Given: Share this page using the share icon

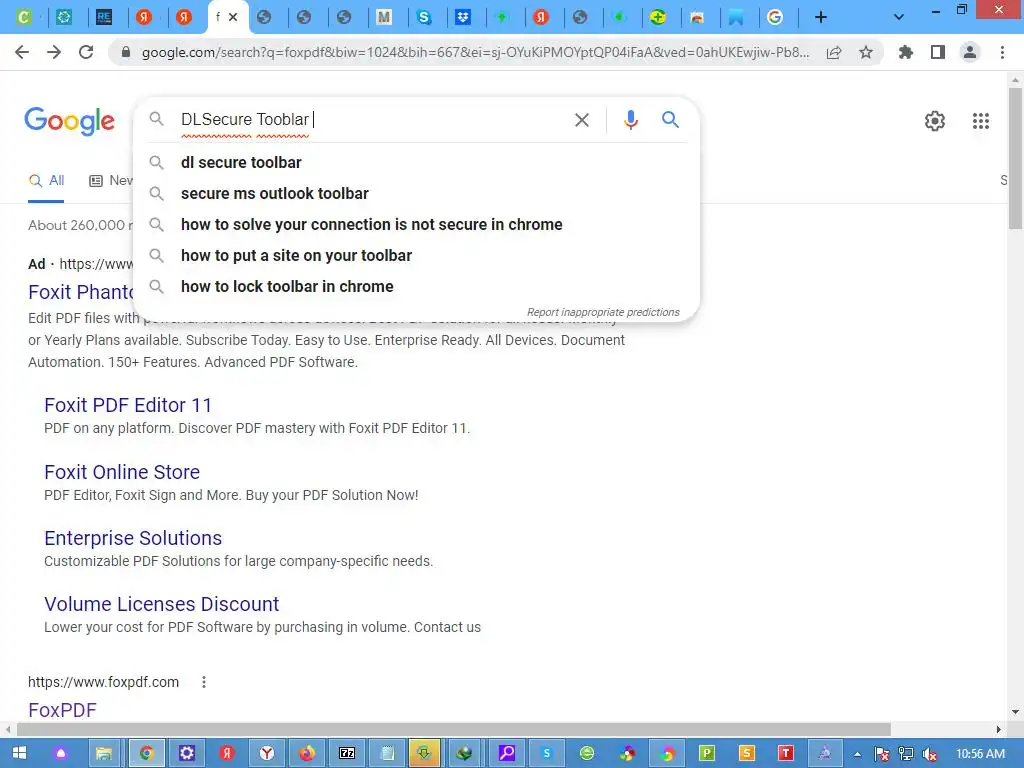Looking at the screenshot, I should click(834, 52).
